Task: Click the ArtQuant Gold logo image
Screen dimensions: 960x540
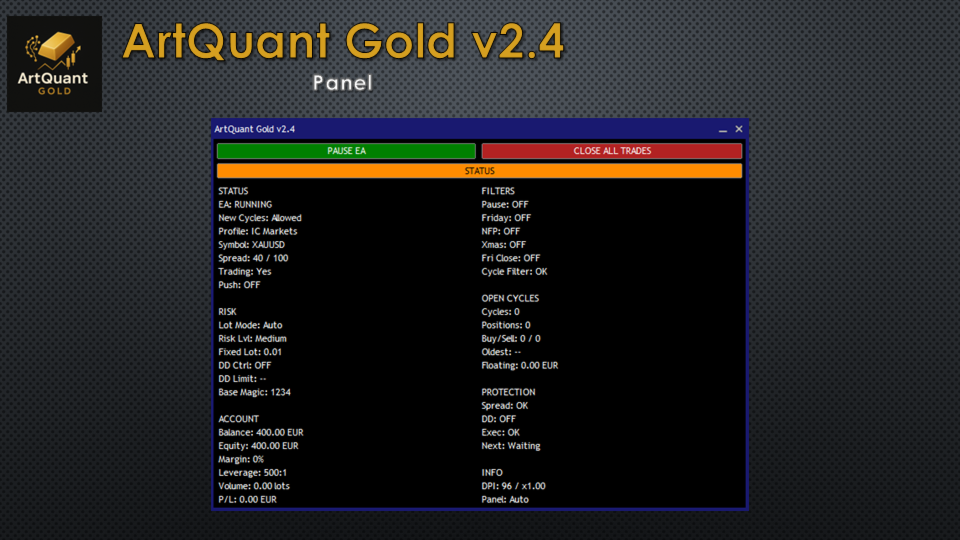Action: click(x=54, y=64)
